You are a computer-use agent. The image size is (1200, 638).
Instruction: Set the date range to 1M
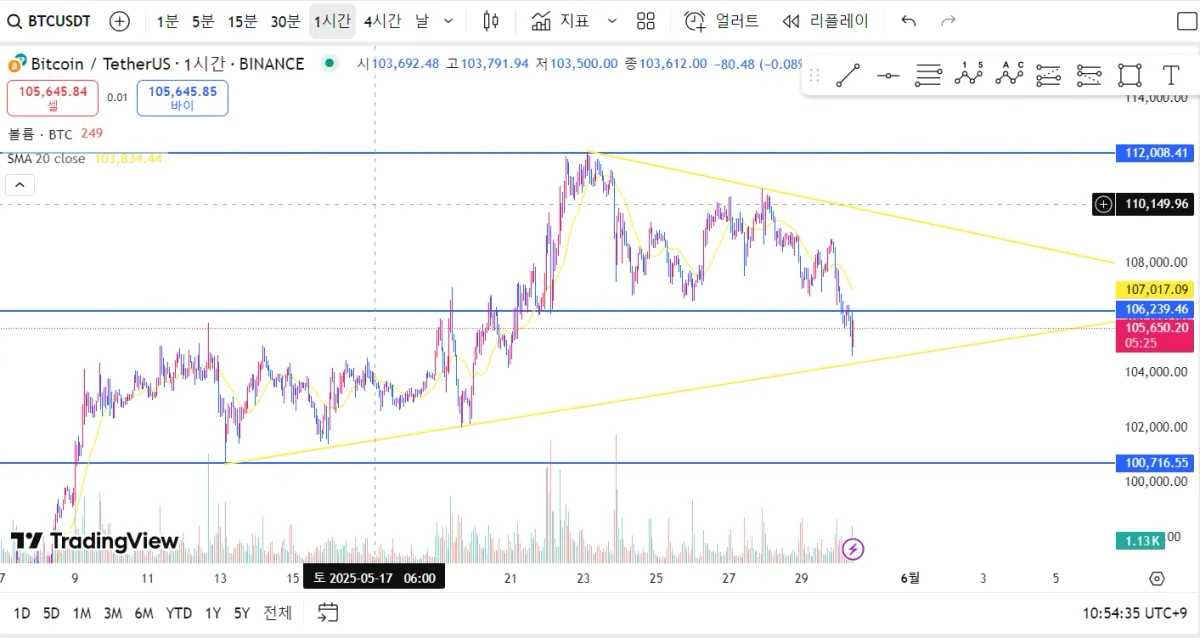pyautogui.click(x=82, y=613)
